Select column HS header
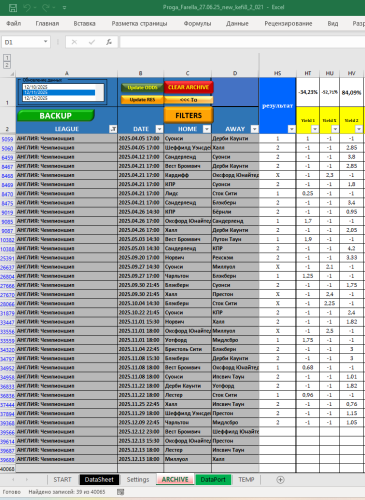This screenshot has width=365, height=500. 277,73
